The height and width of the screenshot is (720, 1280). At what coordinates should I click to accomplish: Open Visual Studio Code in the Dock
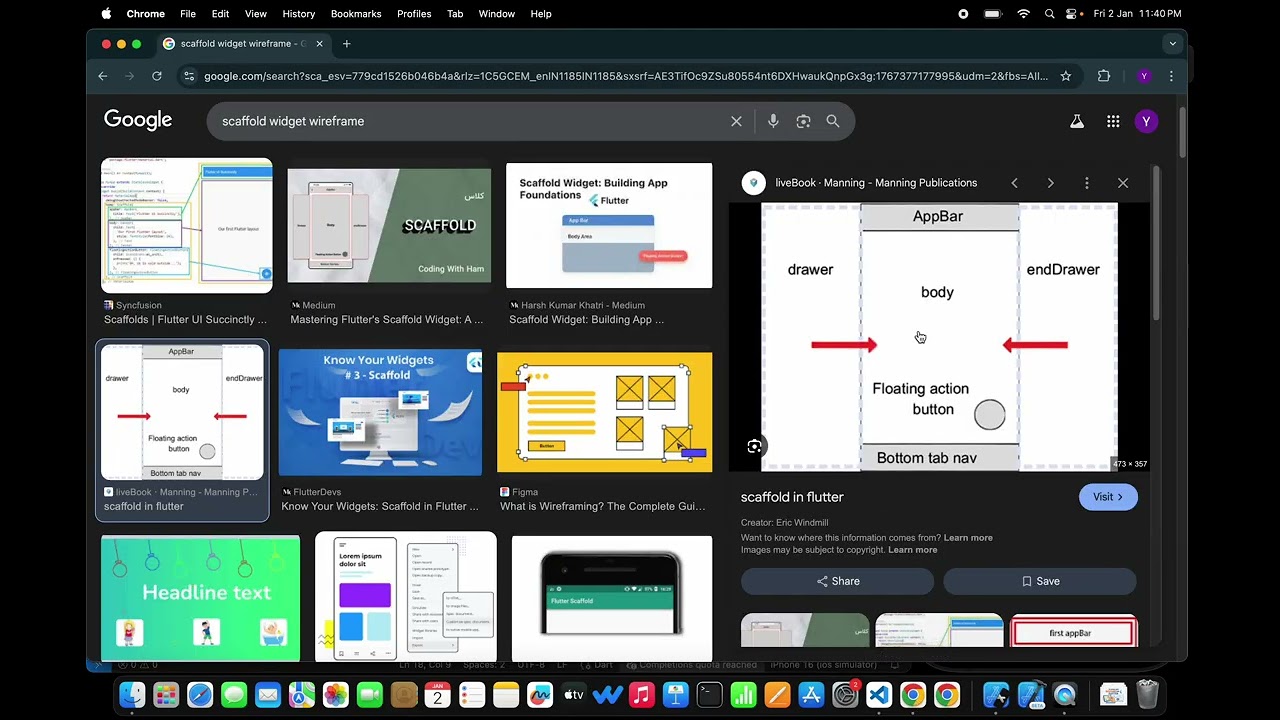pos(879,695)
